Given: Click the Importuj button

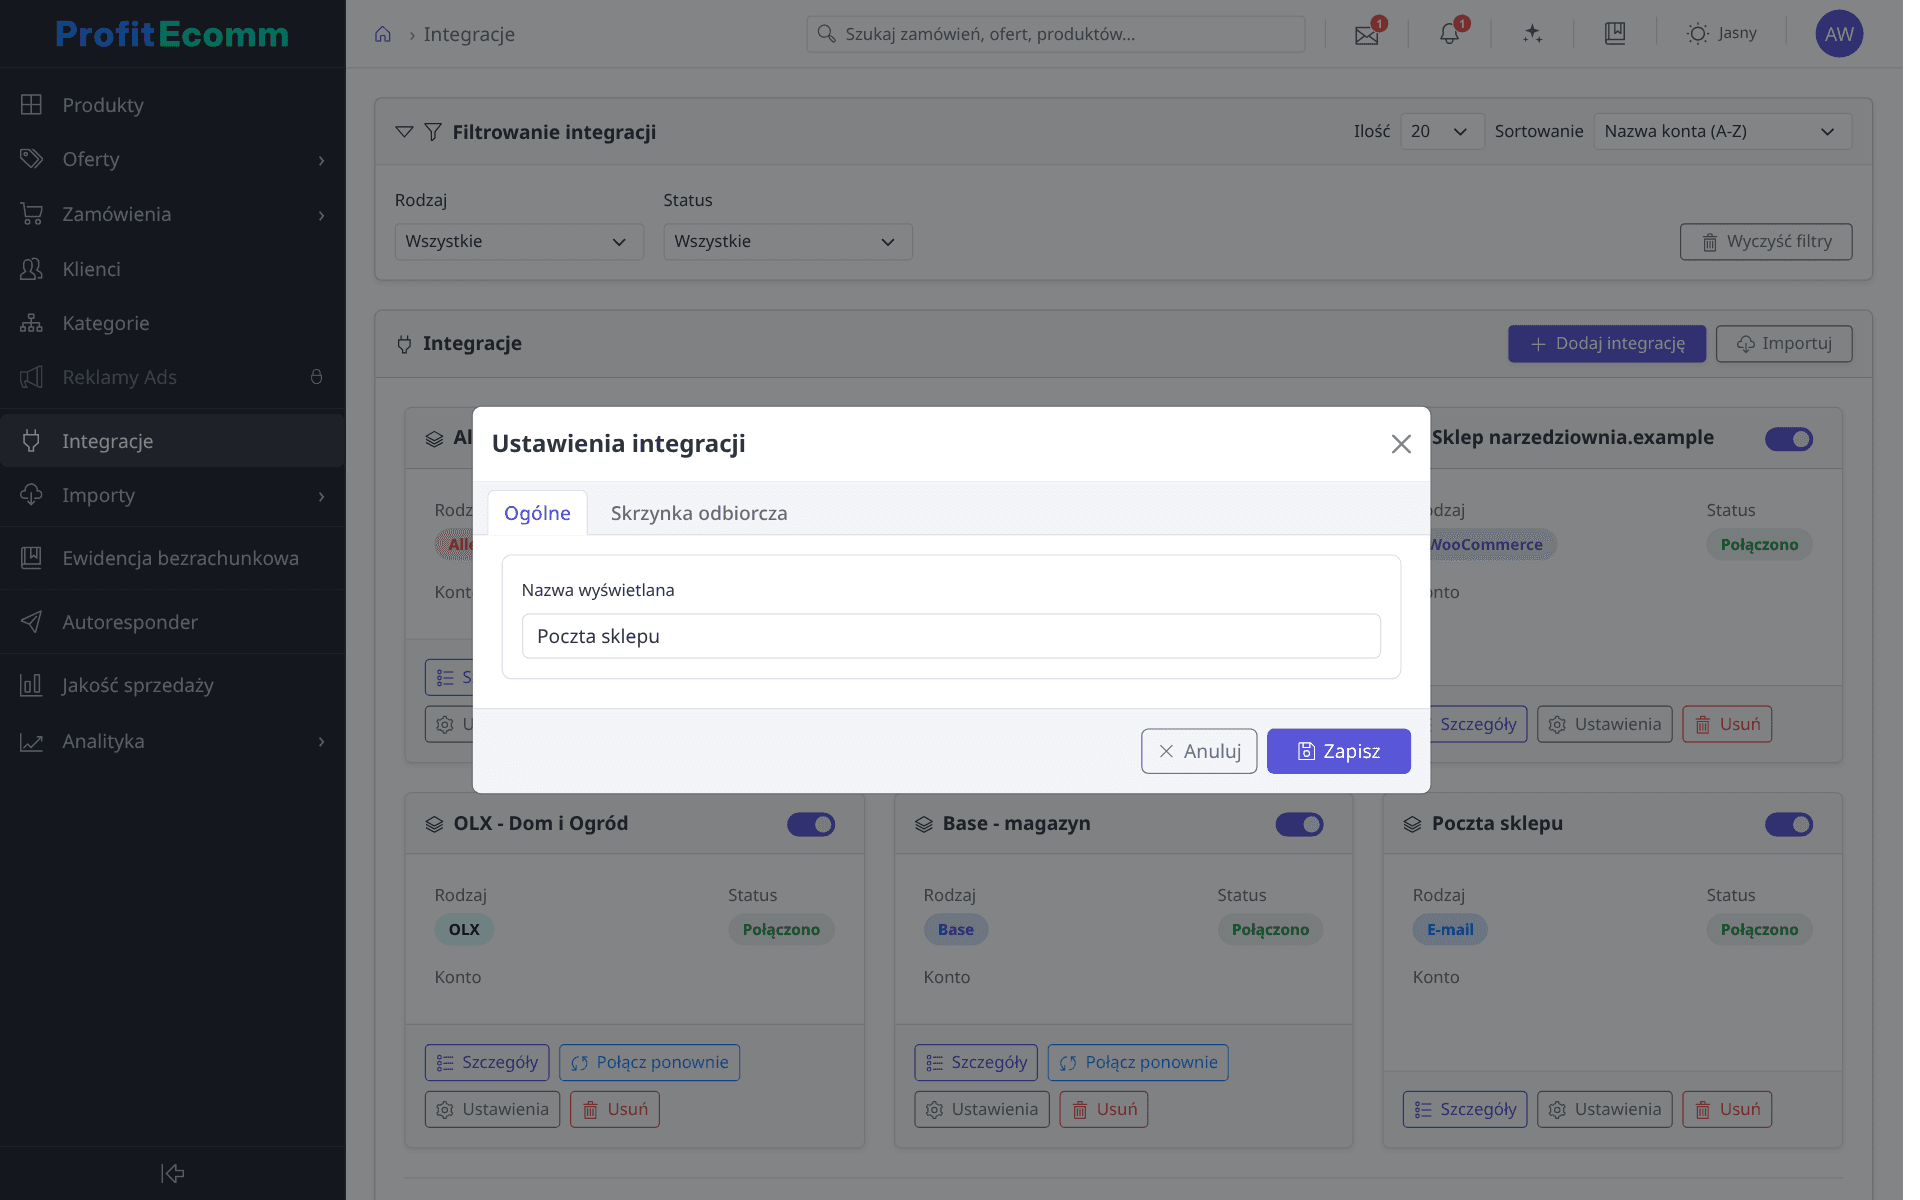Looking at the screenshot, I should point(1784,343).
